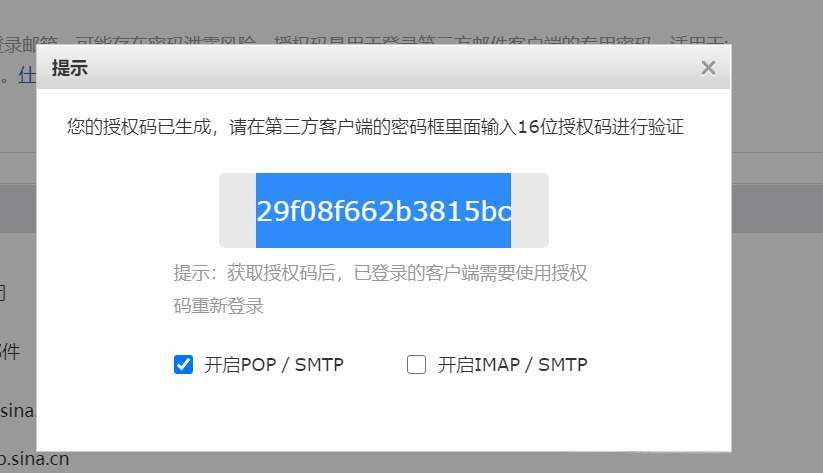Click the 开启POP / SMTP label text
Image resolution: width=823 pixels, height=473 pixels.
(x=274, y=364)
